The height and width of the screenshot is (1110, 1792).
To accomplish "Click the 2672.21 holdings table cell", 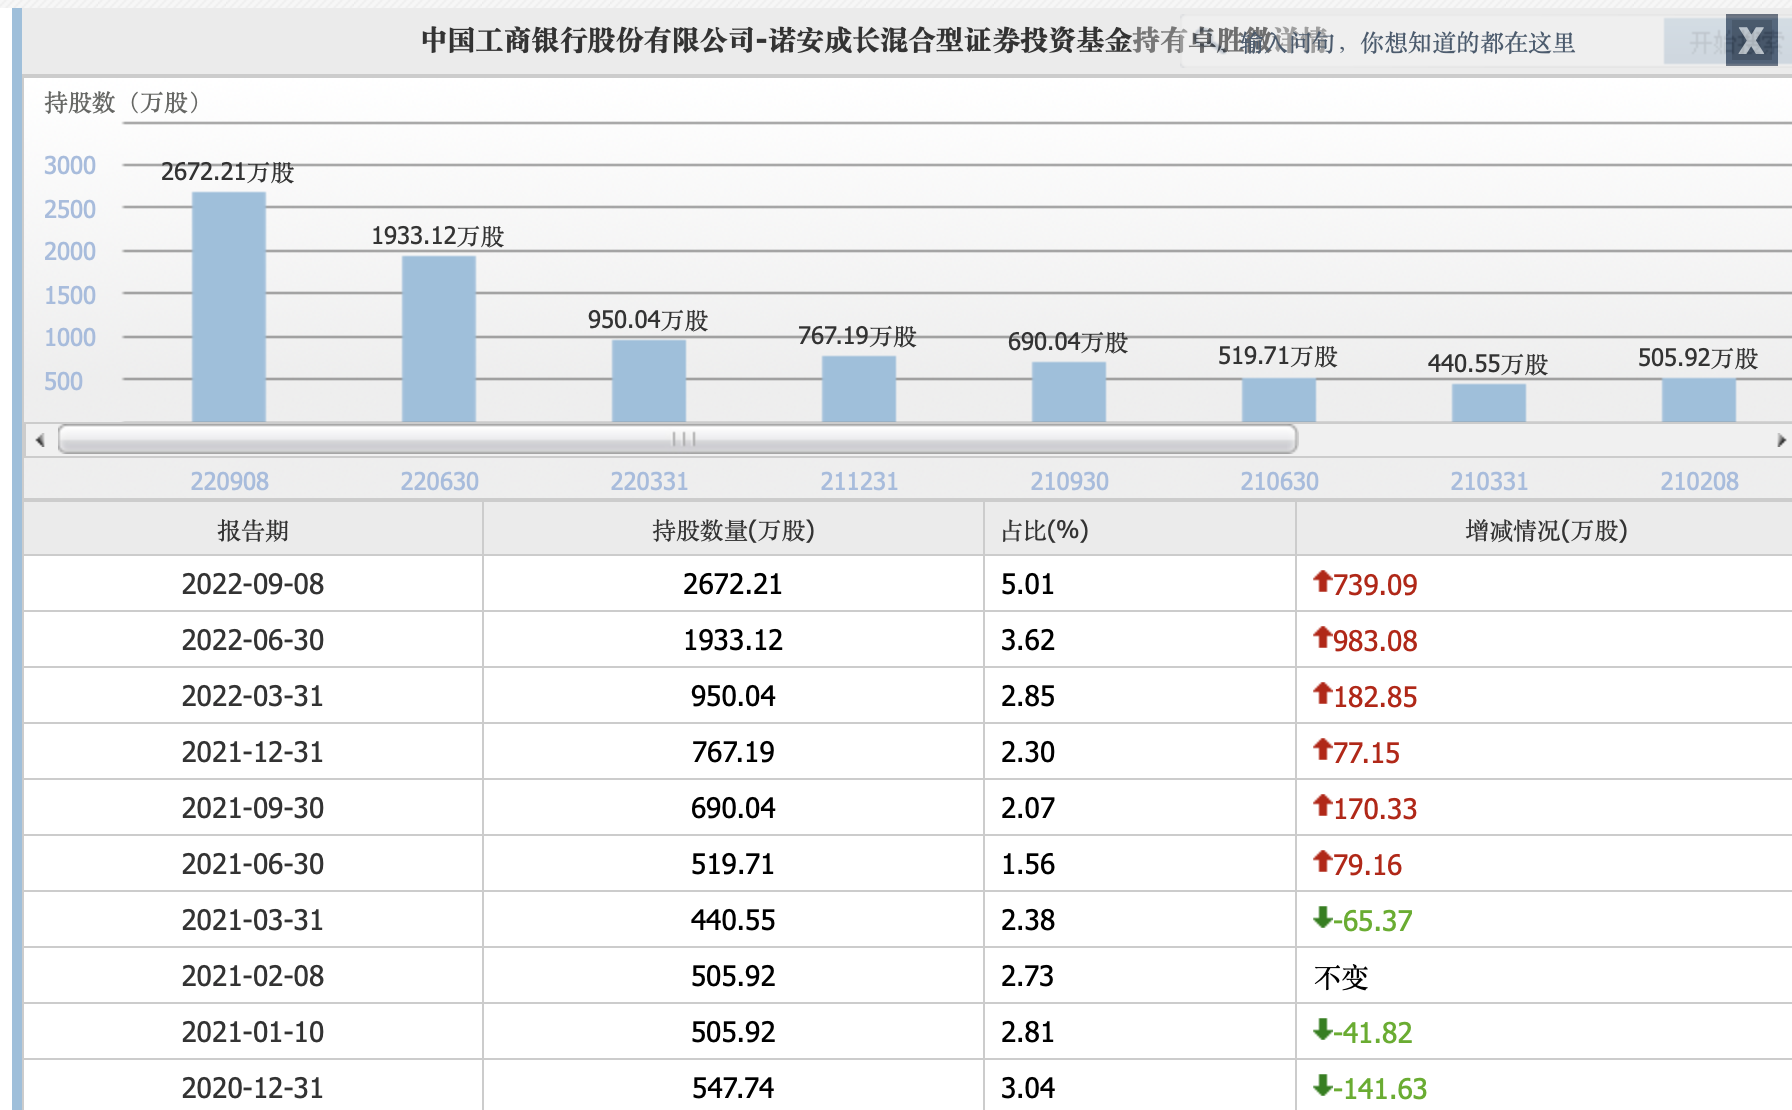I will pos(733,584).
